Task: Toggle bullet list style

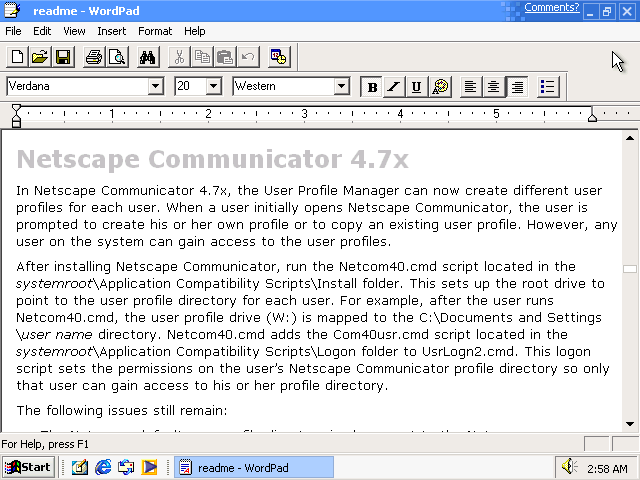Action: (548, 87)
